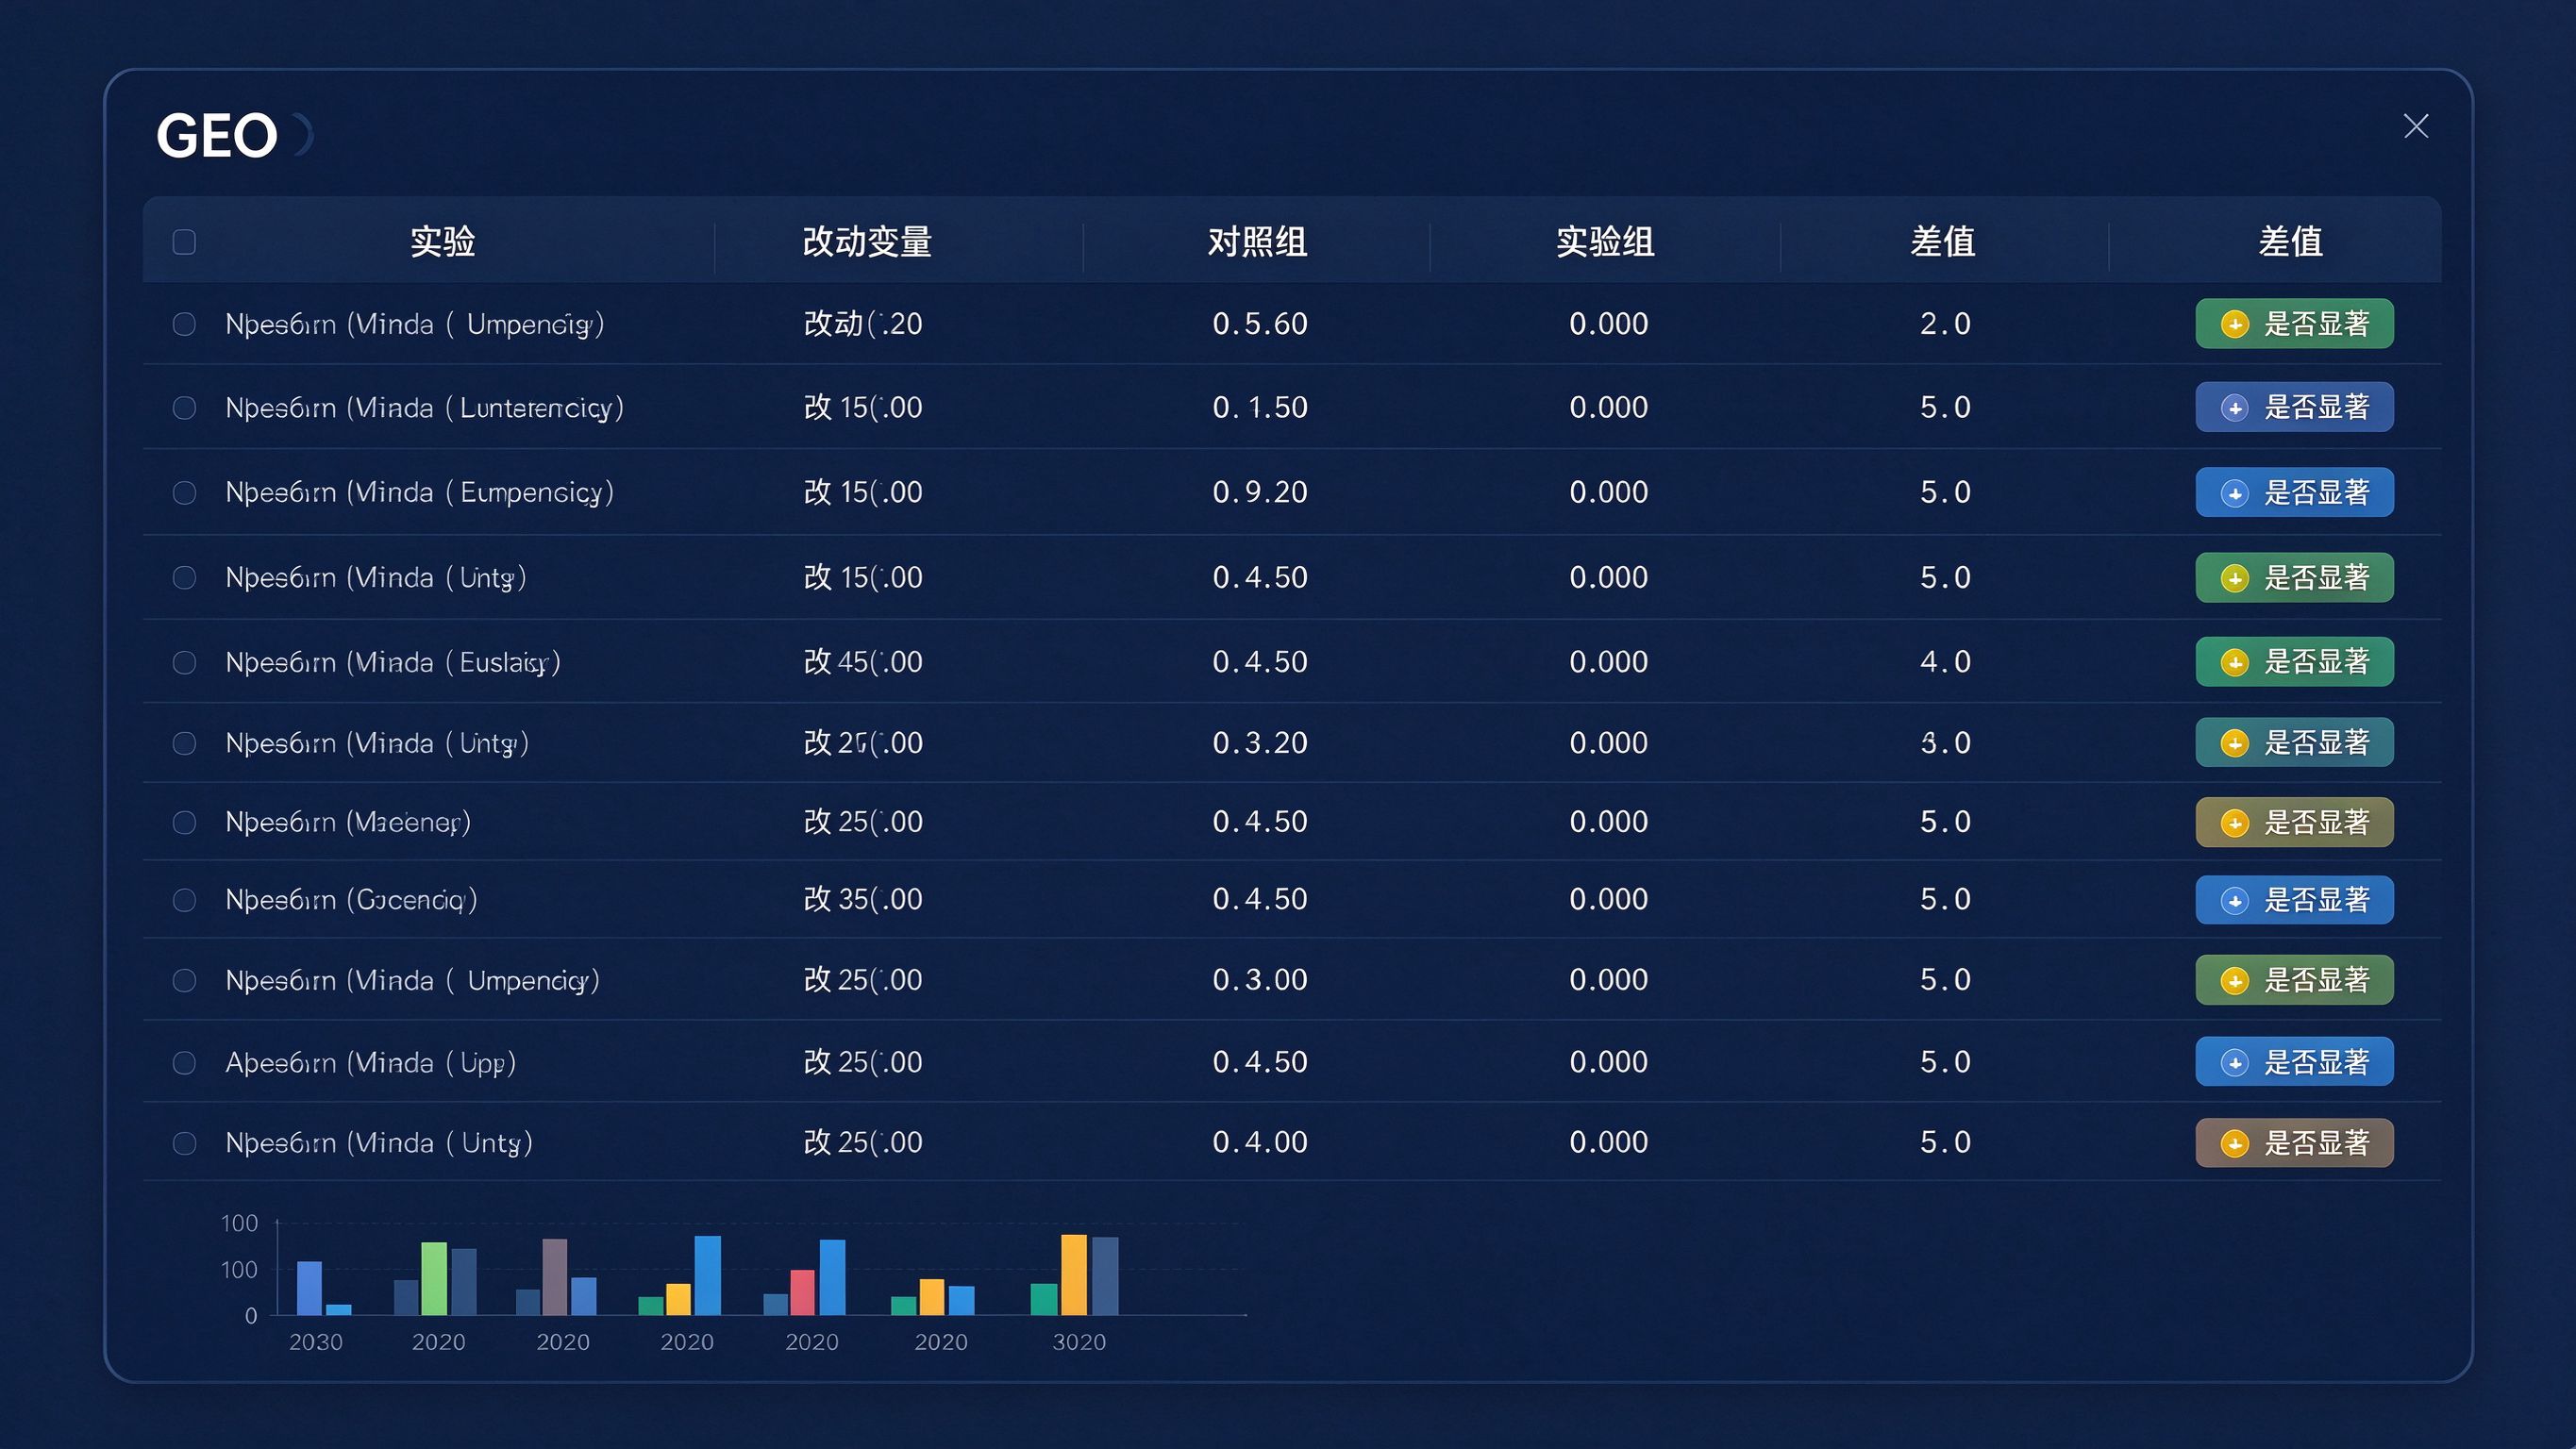The height and width of the screenshot is (1449, 2576).
Task: Sort by the 实验组 column header
Action: click(1605, 242)
